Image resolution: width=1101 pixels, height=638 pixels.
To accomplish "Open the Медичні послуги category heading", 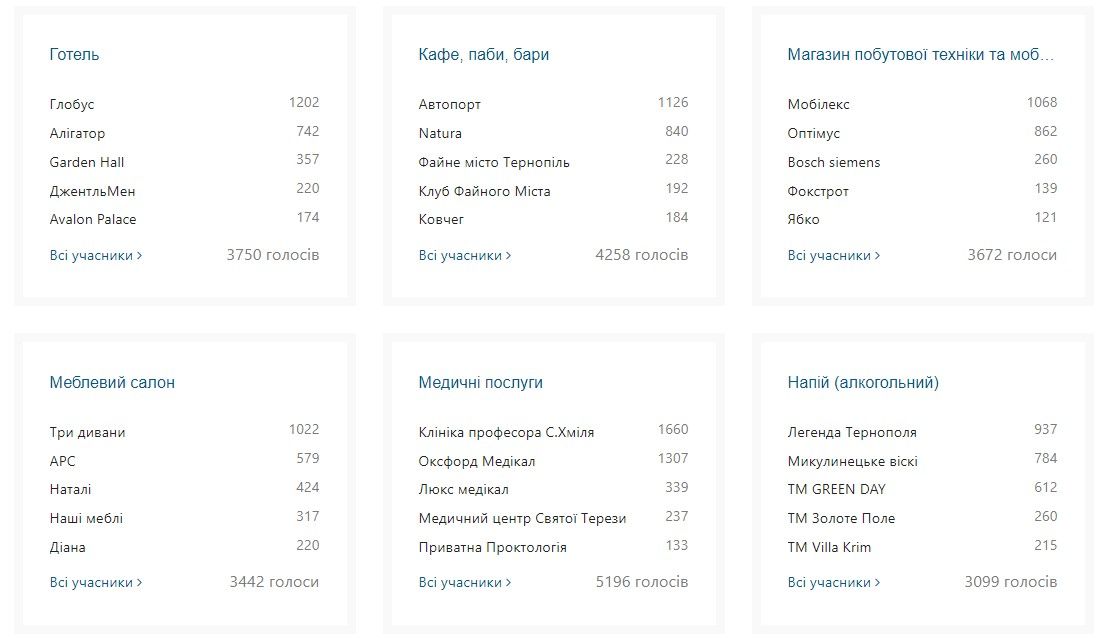I will (x=480, y=383).
